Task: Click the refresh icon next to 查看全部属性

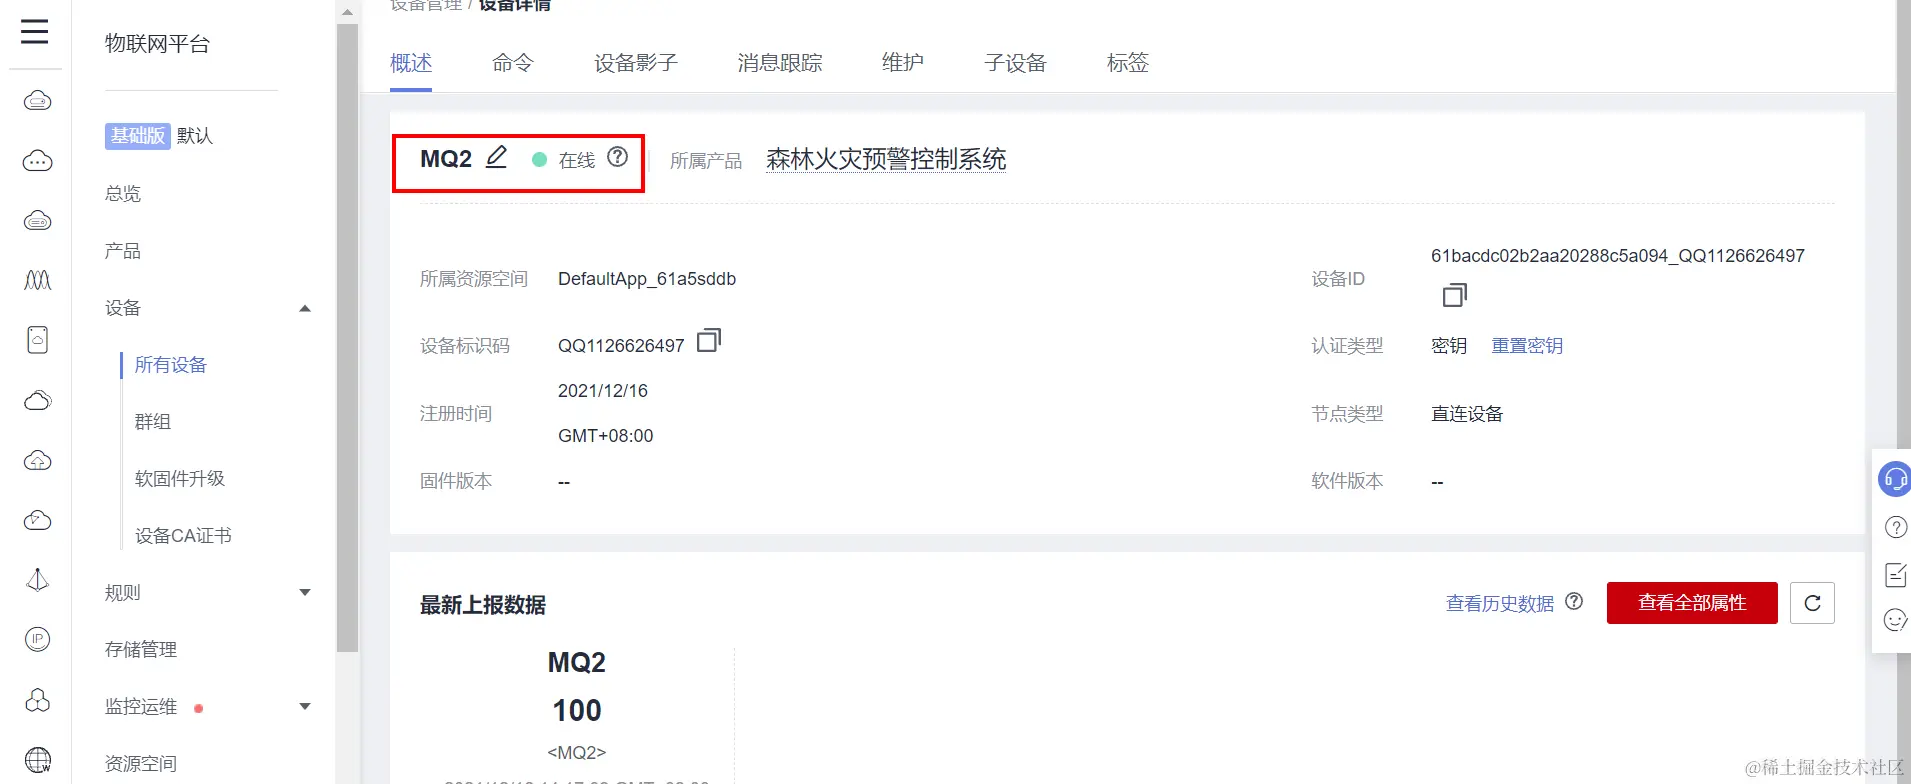Action: point(1812,603)
